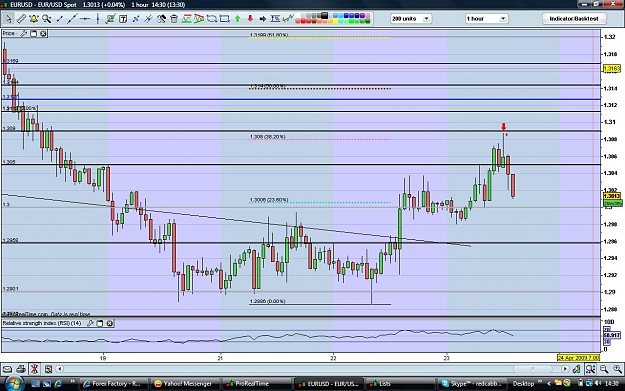Select the text annotation tool
Image resolution: width=625 pixels, height=391 pixels.
click(x=123, y=19)
